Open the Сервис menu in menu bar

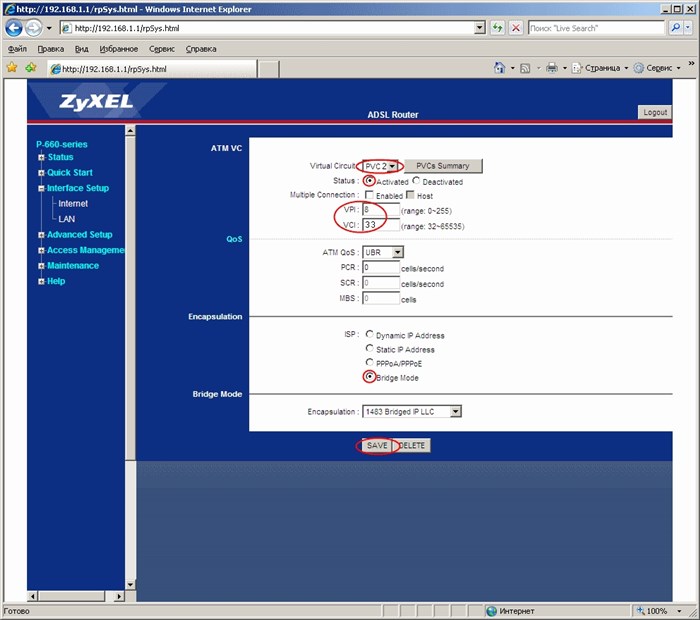162,49
